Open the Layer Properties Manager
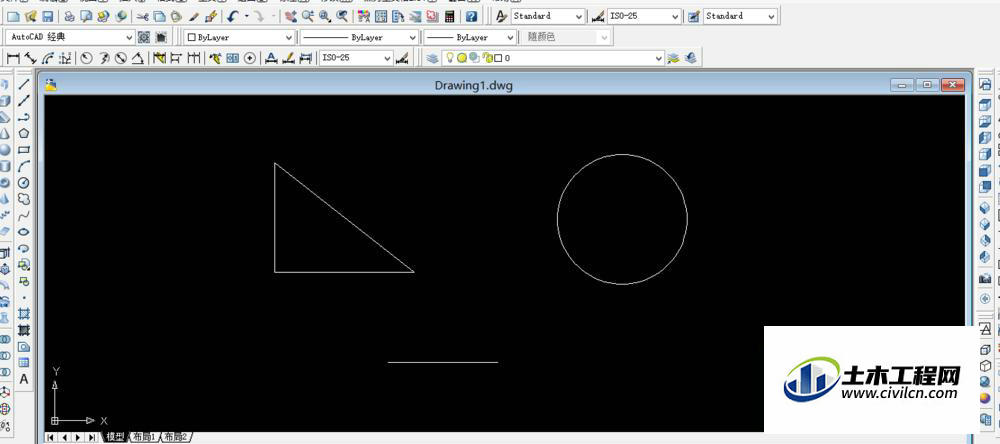The image size is (1000, 444). 433,58
